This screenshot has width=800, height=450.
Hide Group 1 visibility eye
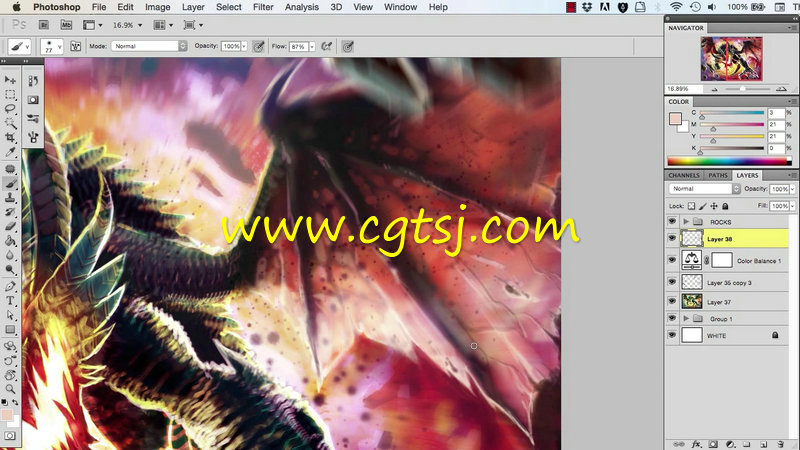point(672,318)
